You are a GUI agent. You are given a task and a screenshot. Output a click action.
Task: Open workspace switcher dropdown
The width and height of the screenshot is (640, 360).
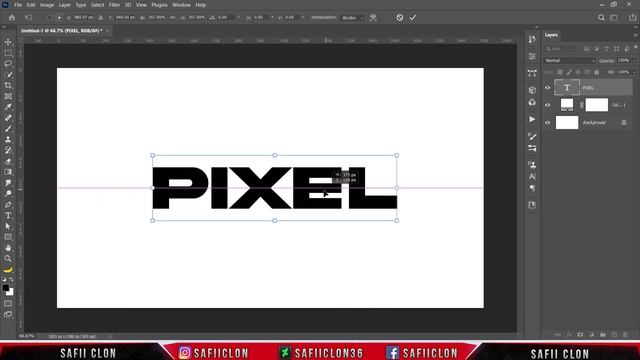[x=614, y=18]
